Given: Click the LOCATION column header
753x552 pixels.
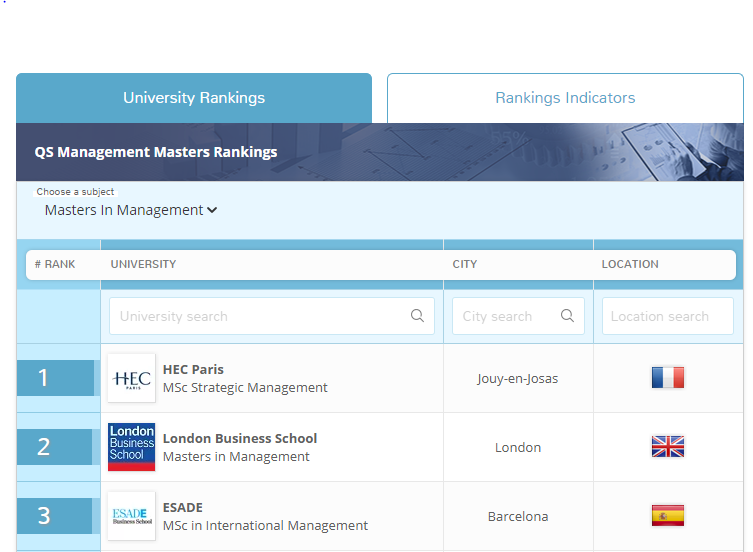Looking at the screenshot, I should [630, 264].
